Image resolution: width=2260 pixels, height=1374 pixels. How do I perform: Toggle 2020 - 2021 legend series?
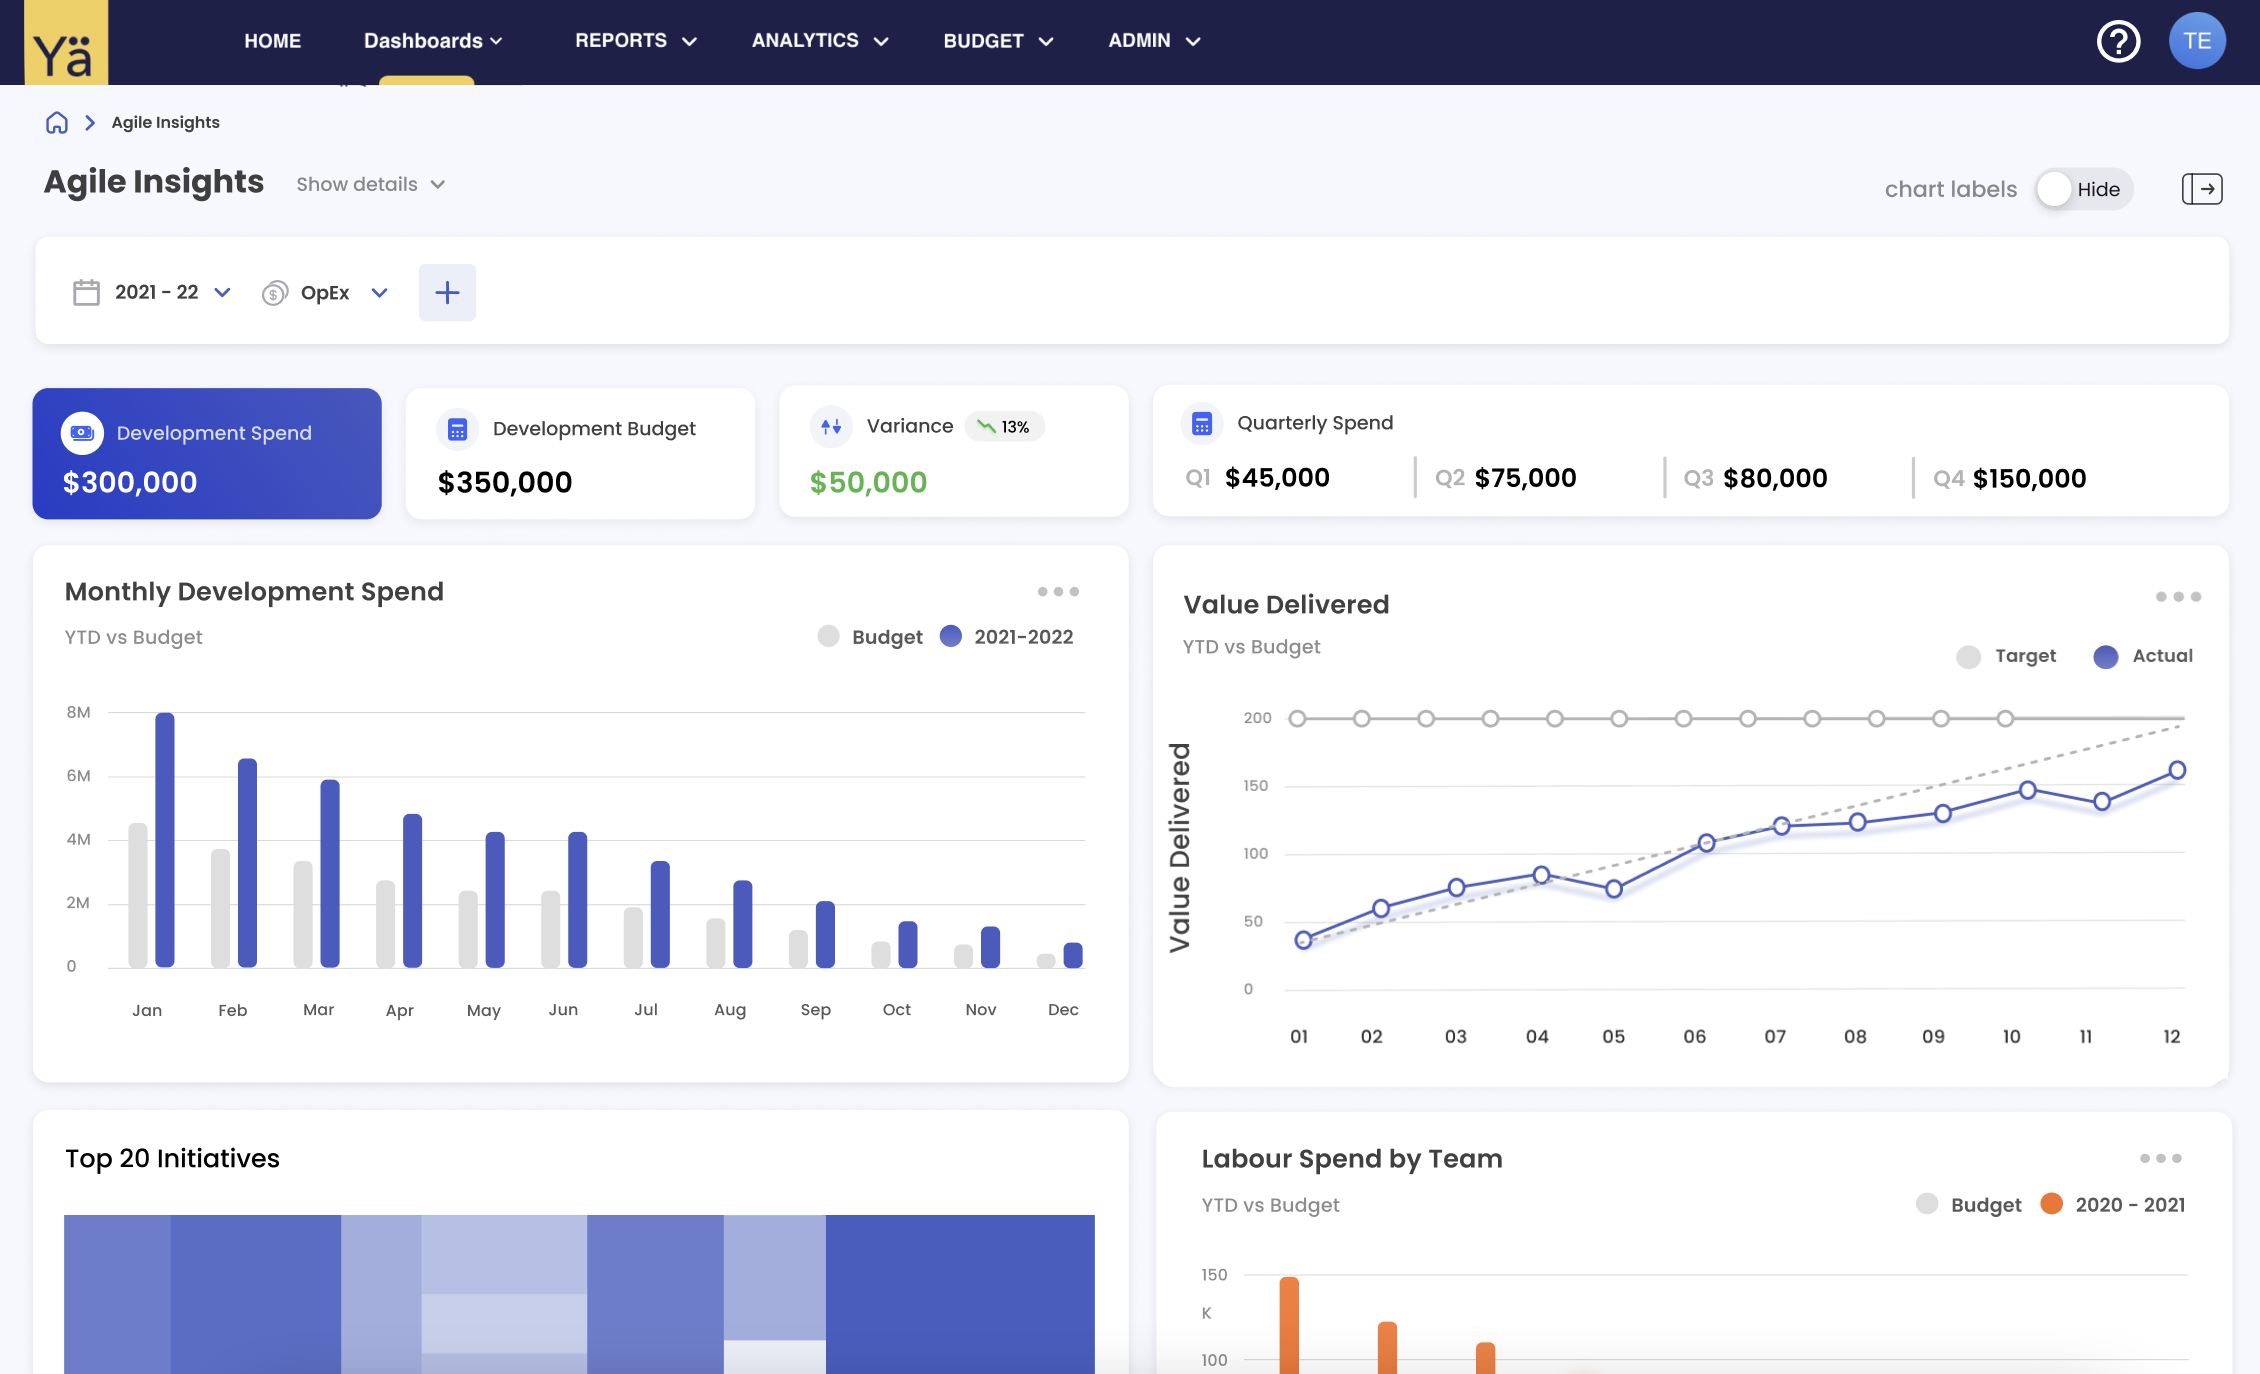2113,1204
